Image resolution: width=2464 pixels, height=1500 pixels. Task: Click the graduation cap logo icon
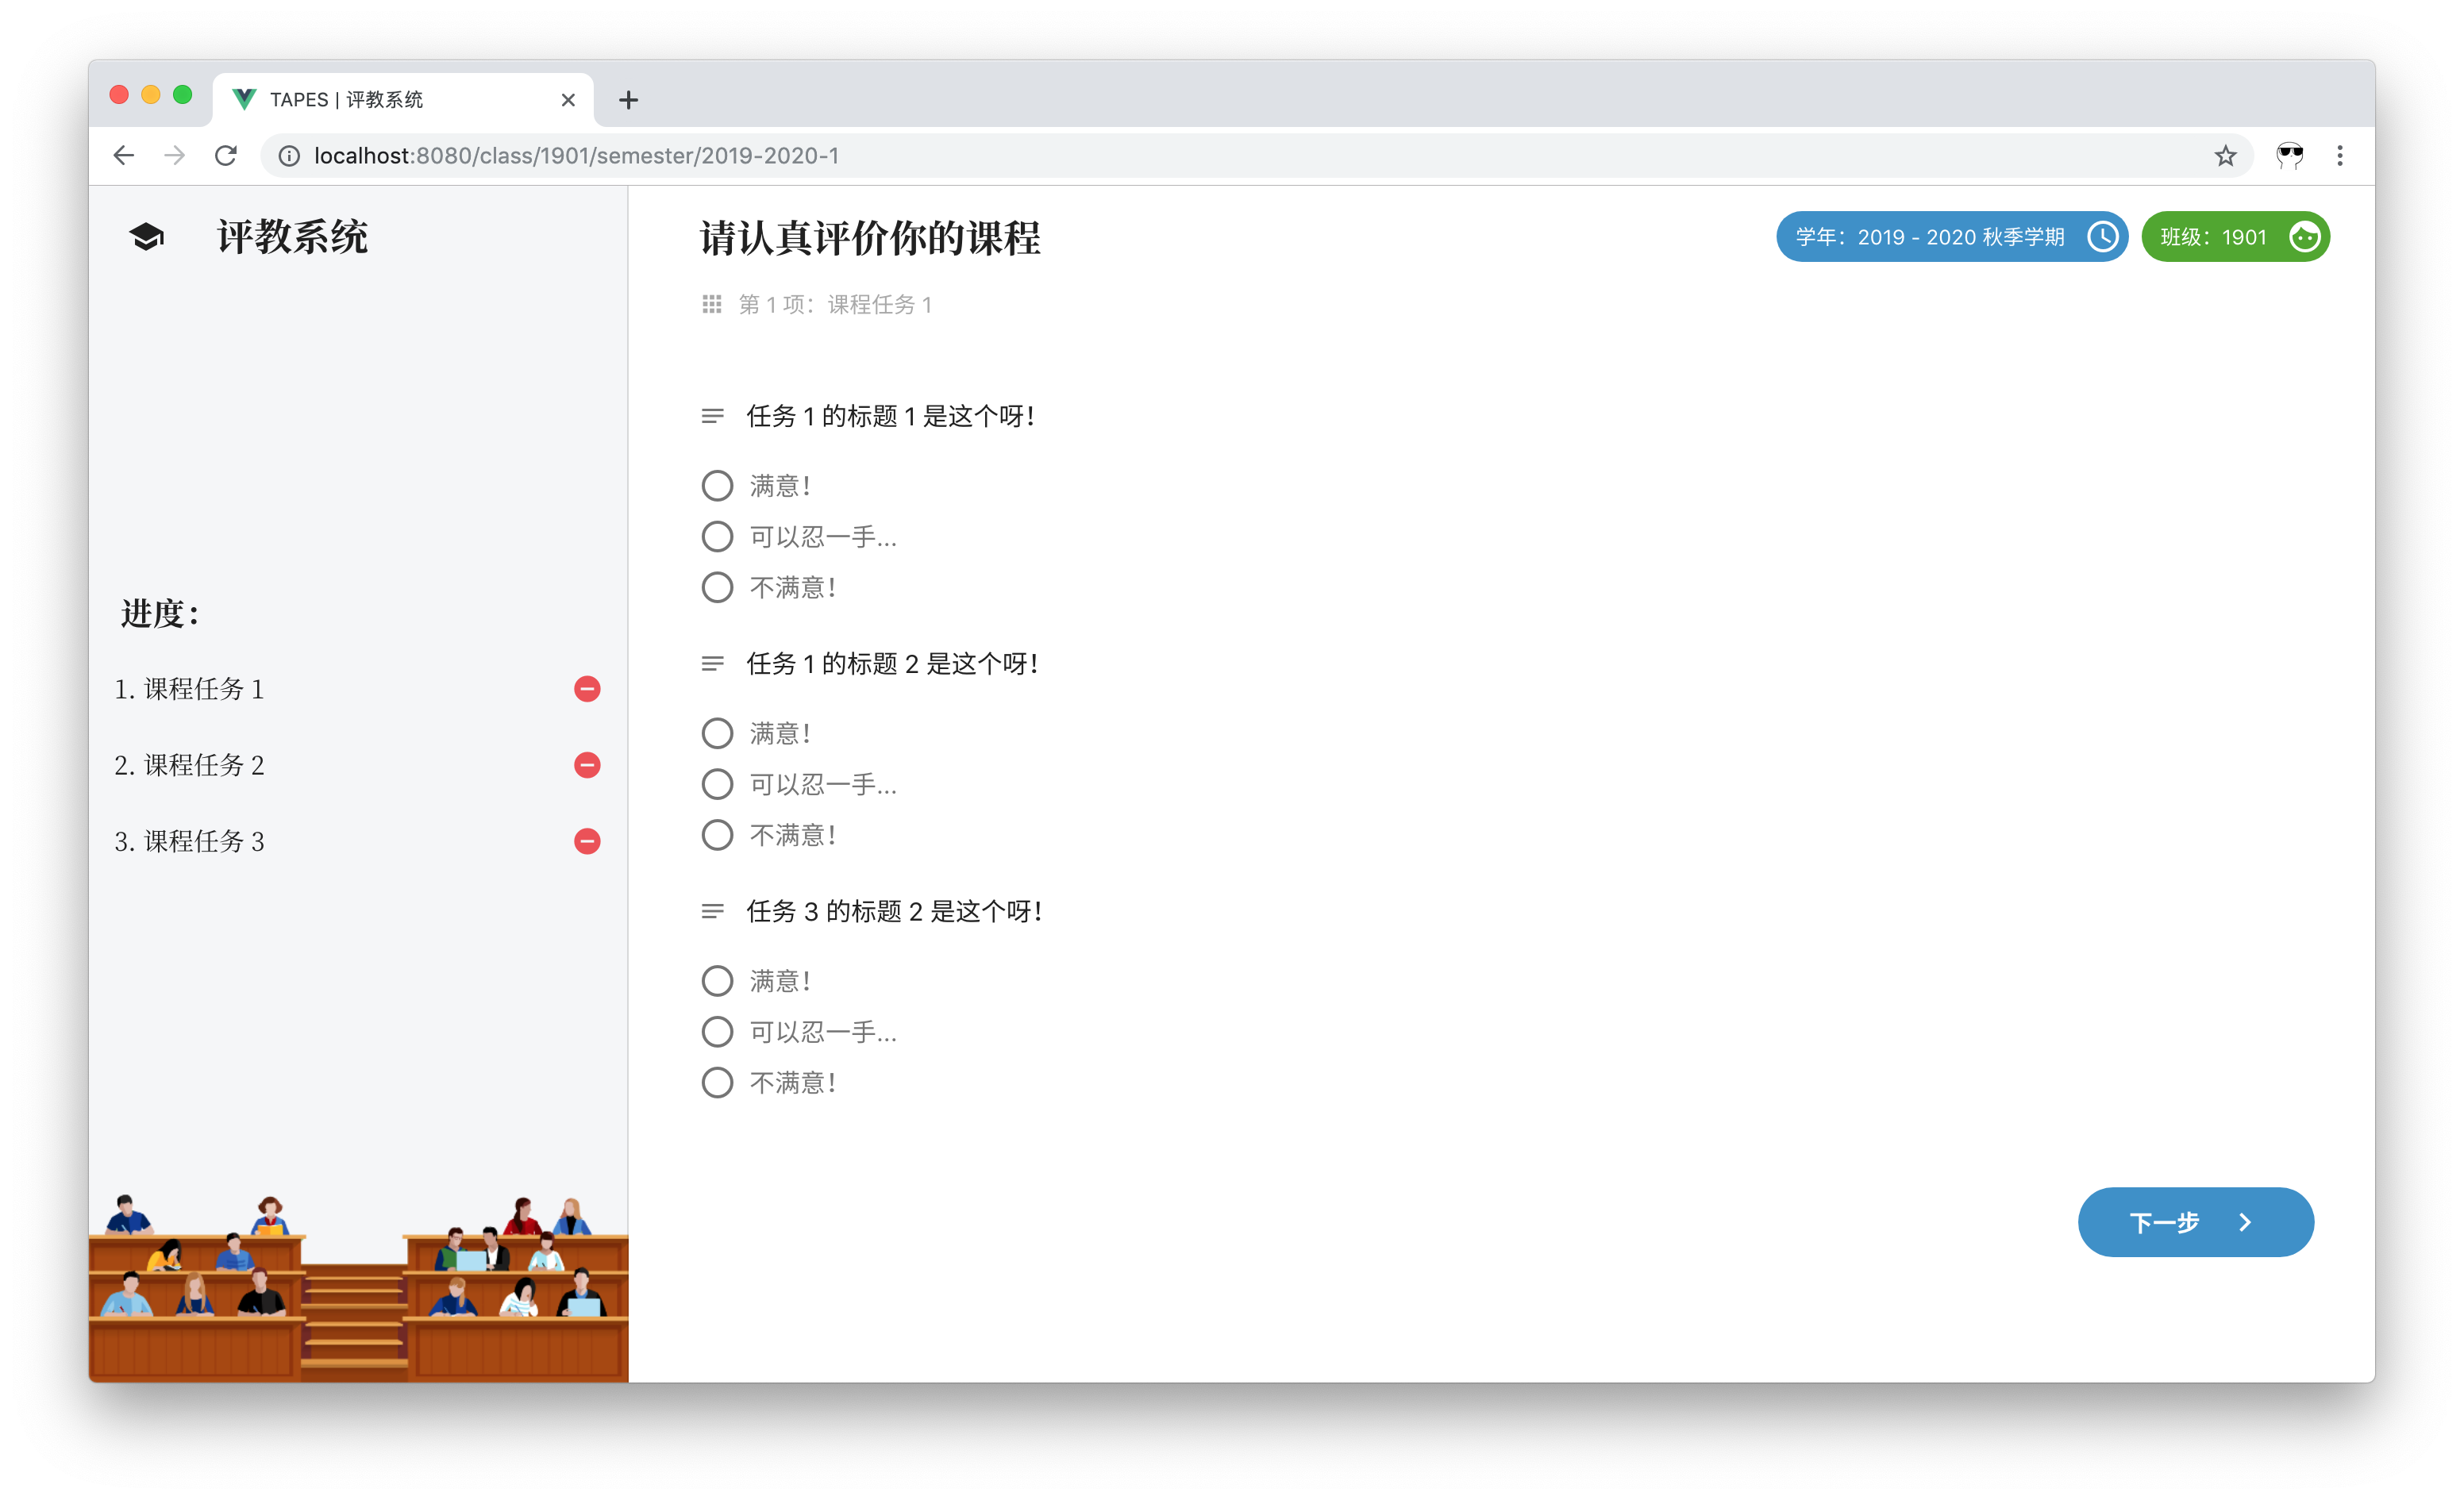click(146, 237)
